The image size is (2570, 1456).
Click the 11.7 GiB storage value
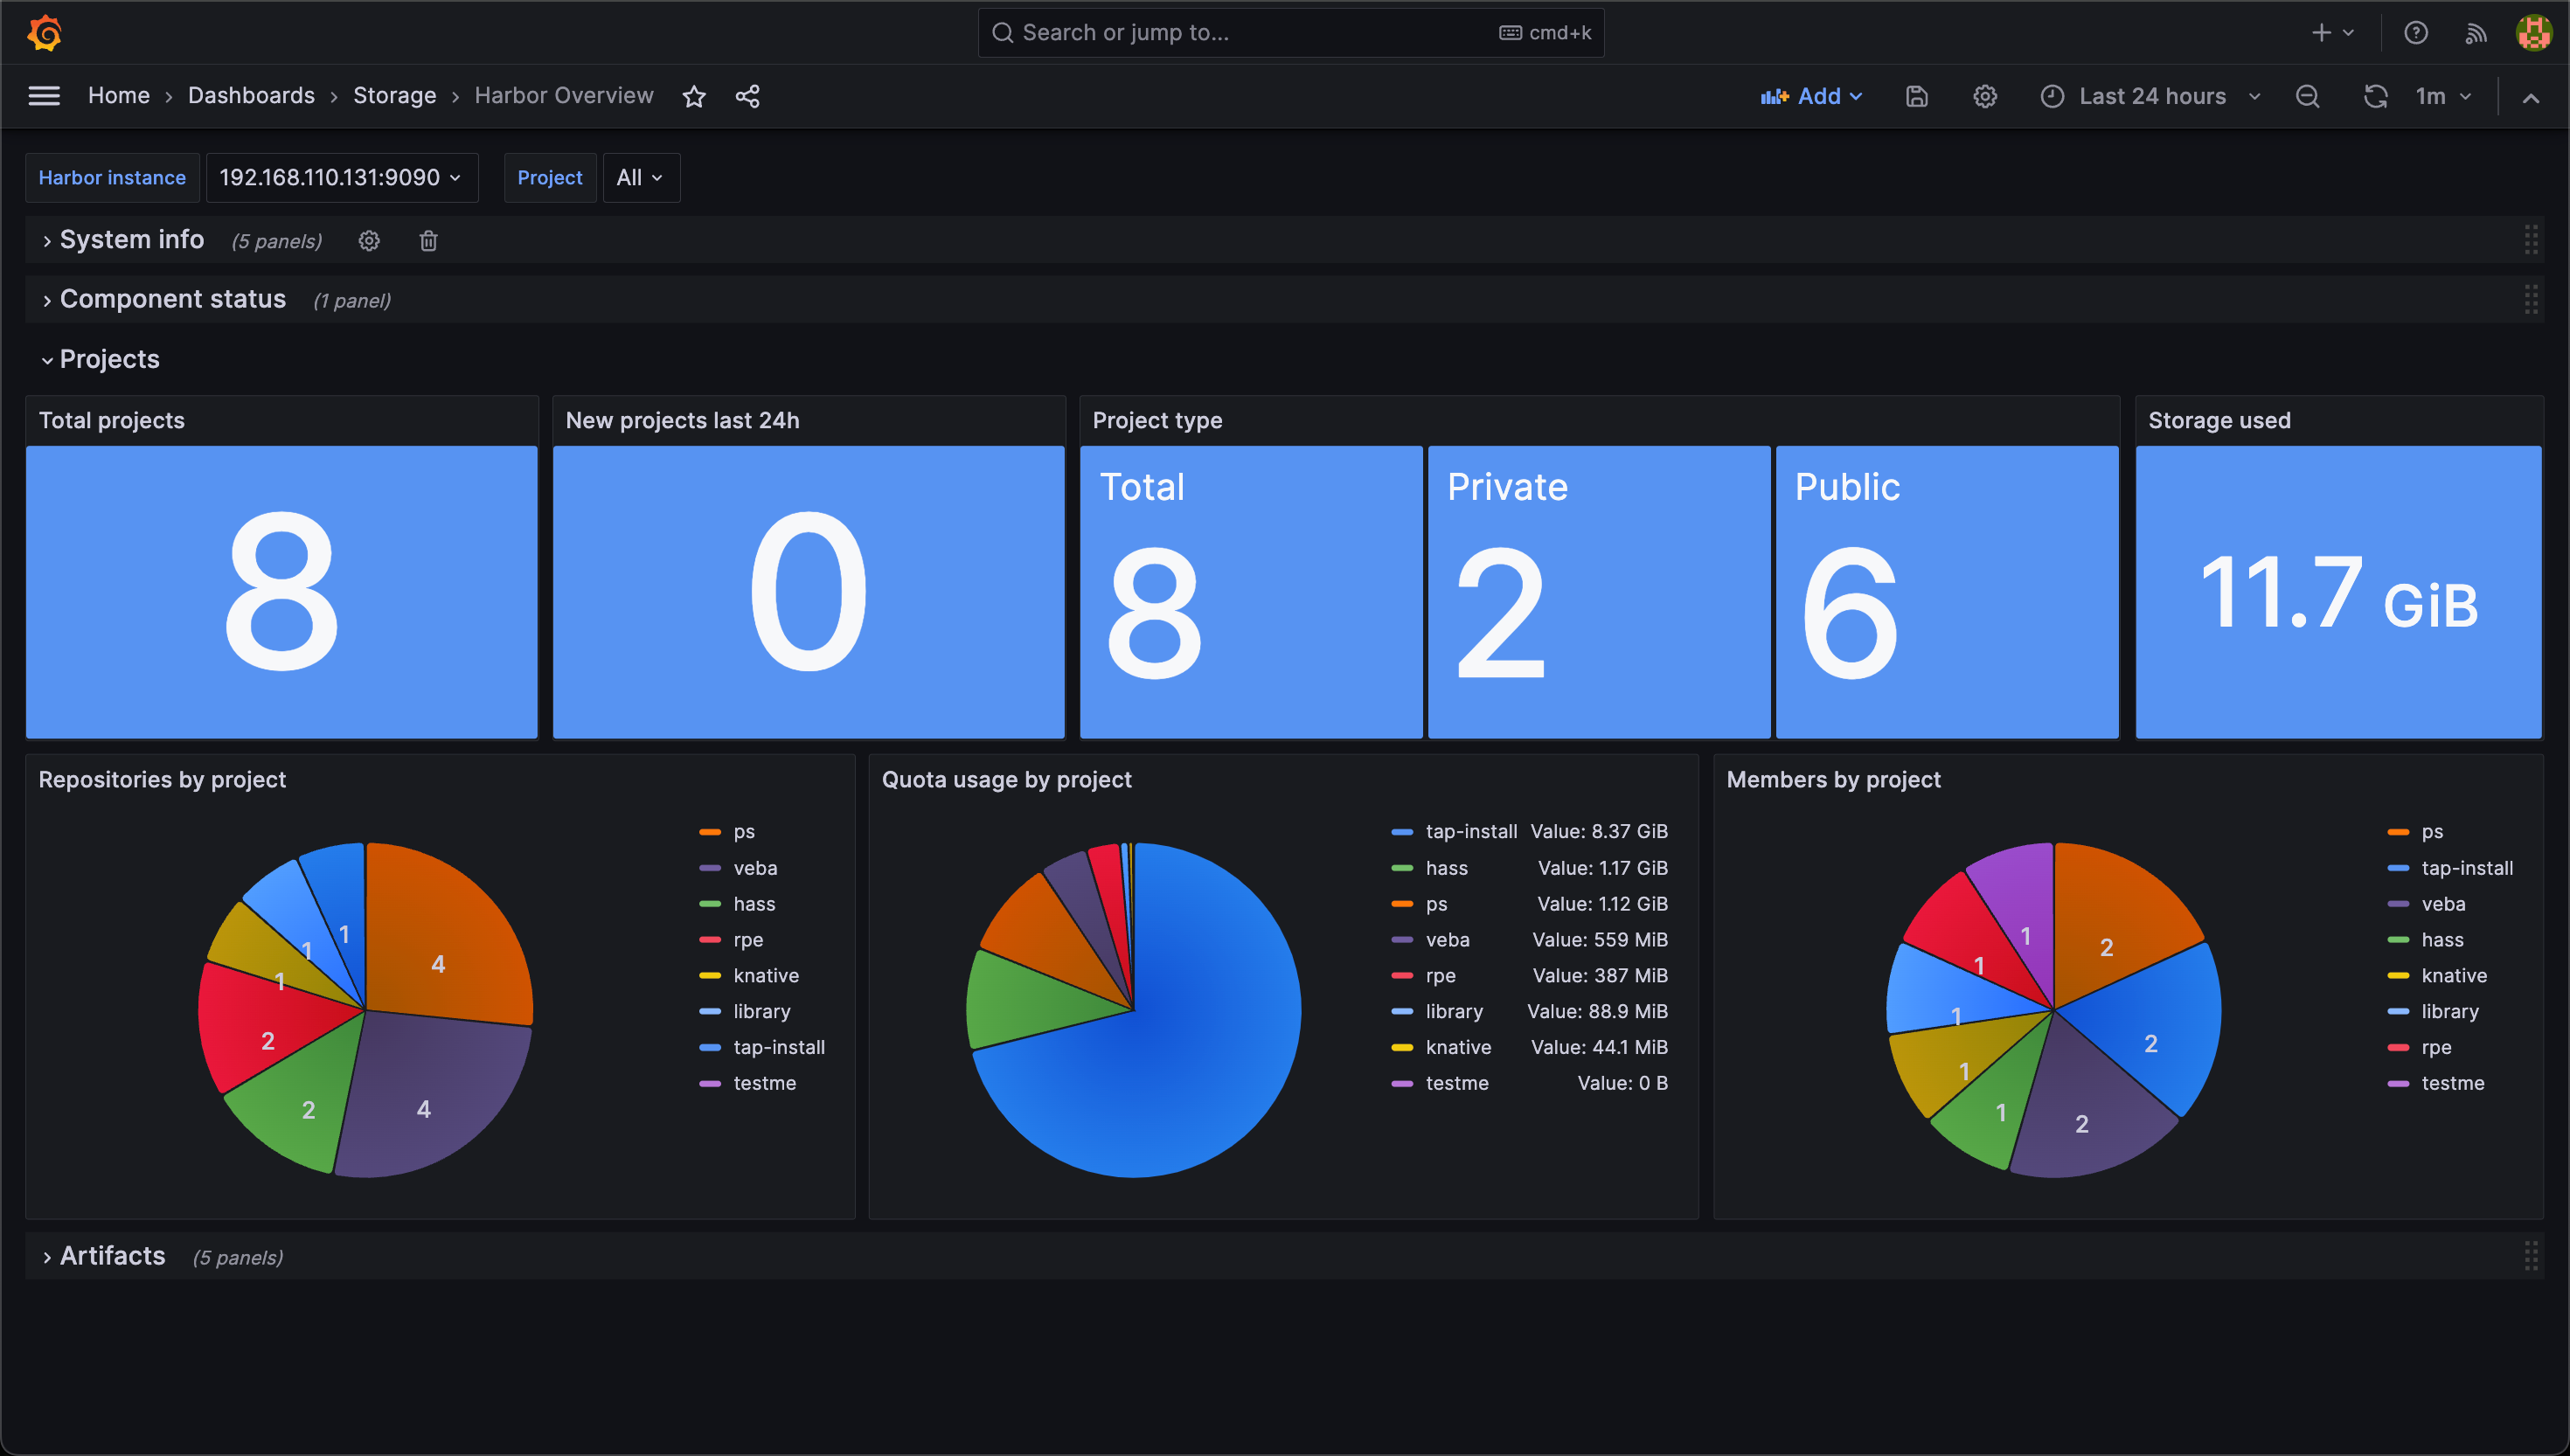pyautogui.click(x=2338, y=593)
